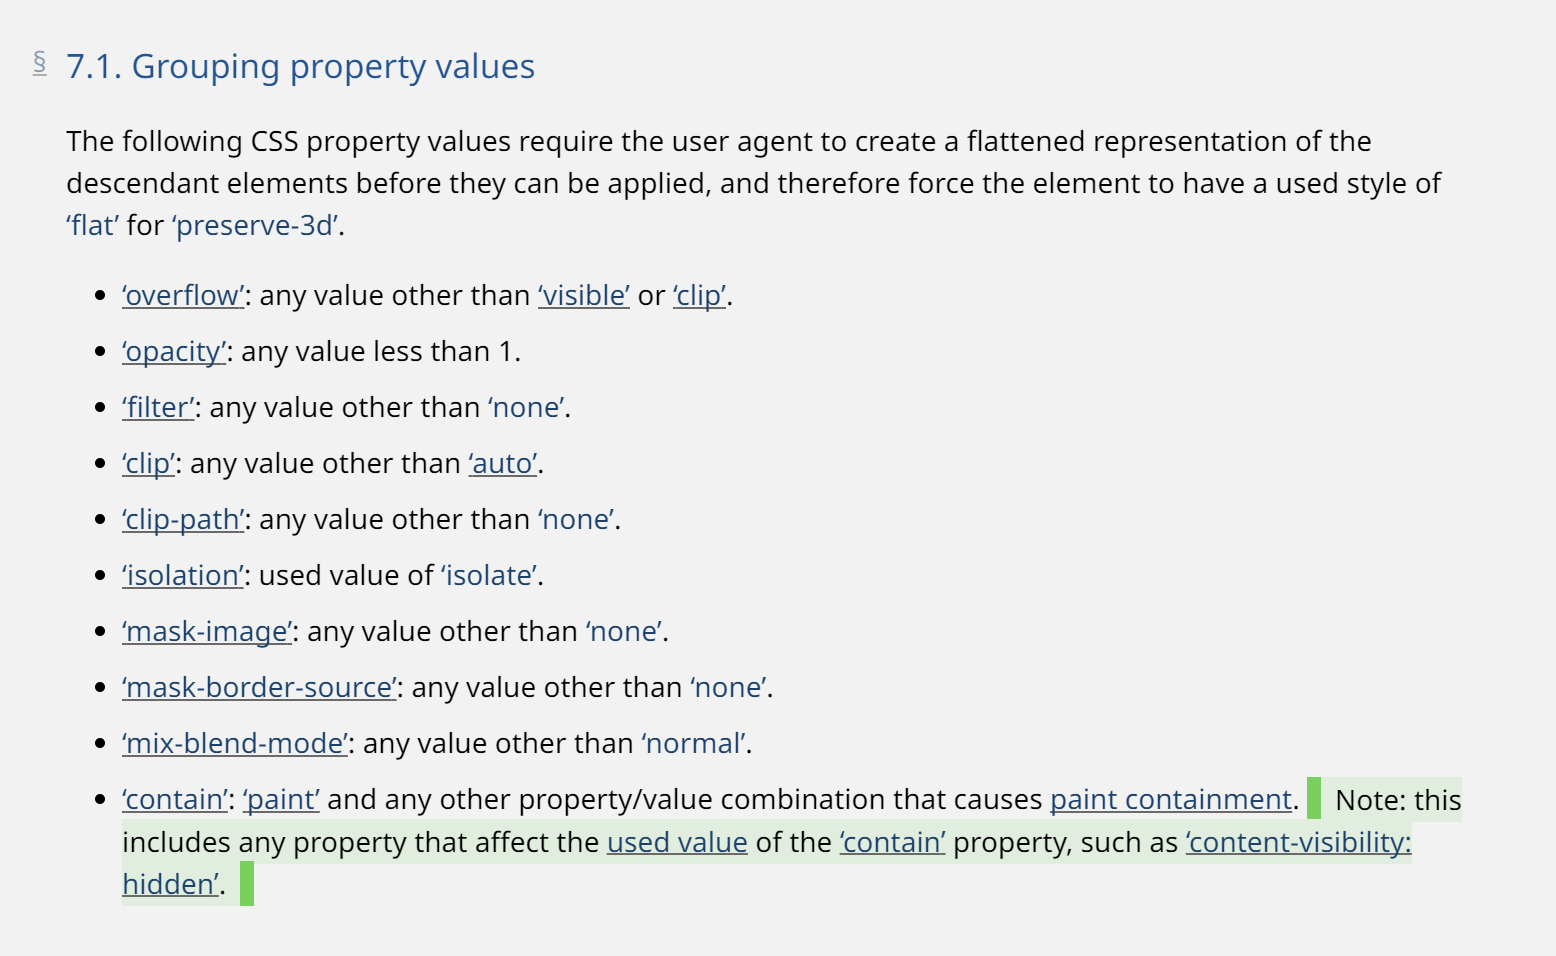The width and height of the screenshot is (1556, 956).
Task: Open the 'mix-blend-mode' property link
Action: 235,744
